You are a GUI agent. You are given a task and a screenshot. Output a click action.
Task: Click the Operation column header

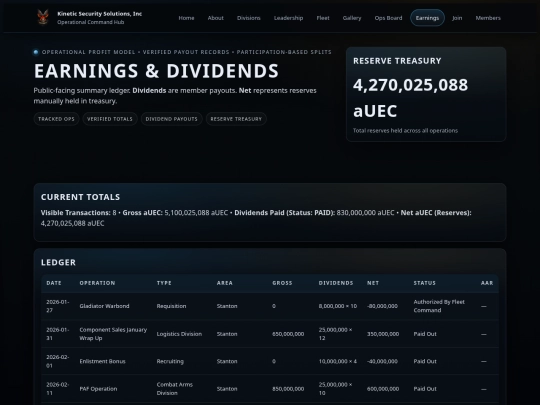coord(97,283)
